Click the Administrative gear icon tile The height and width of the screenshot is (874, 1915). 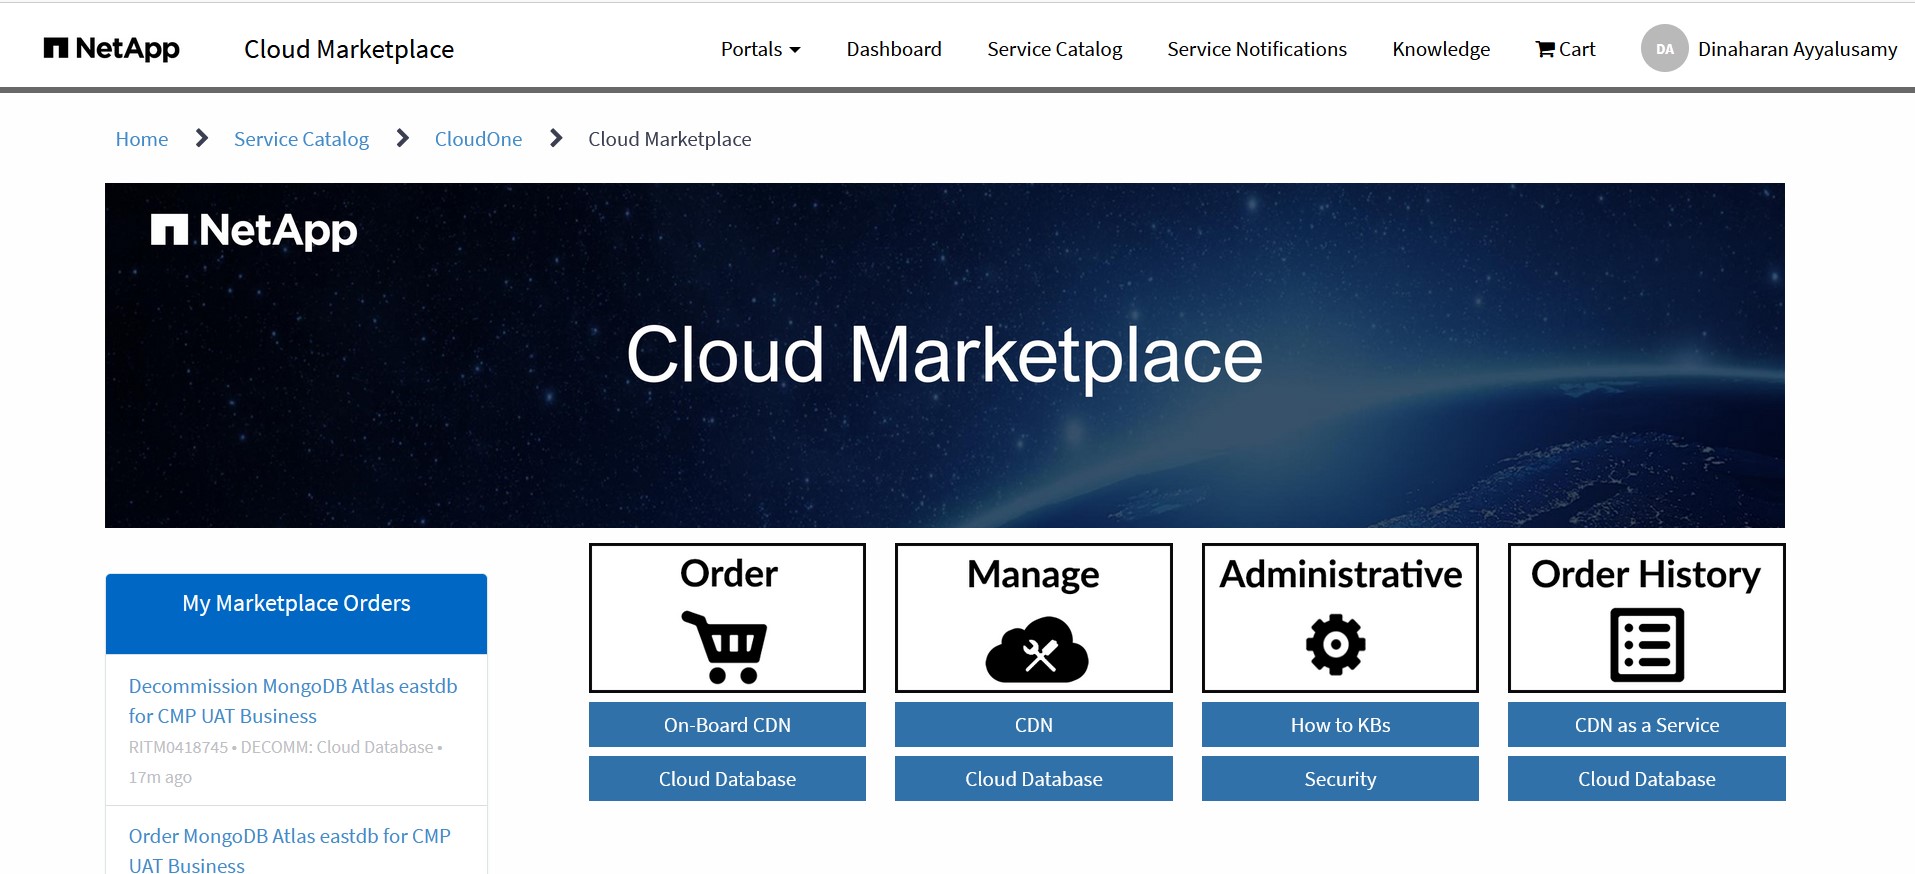click(1340, 618)
